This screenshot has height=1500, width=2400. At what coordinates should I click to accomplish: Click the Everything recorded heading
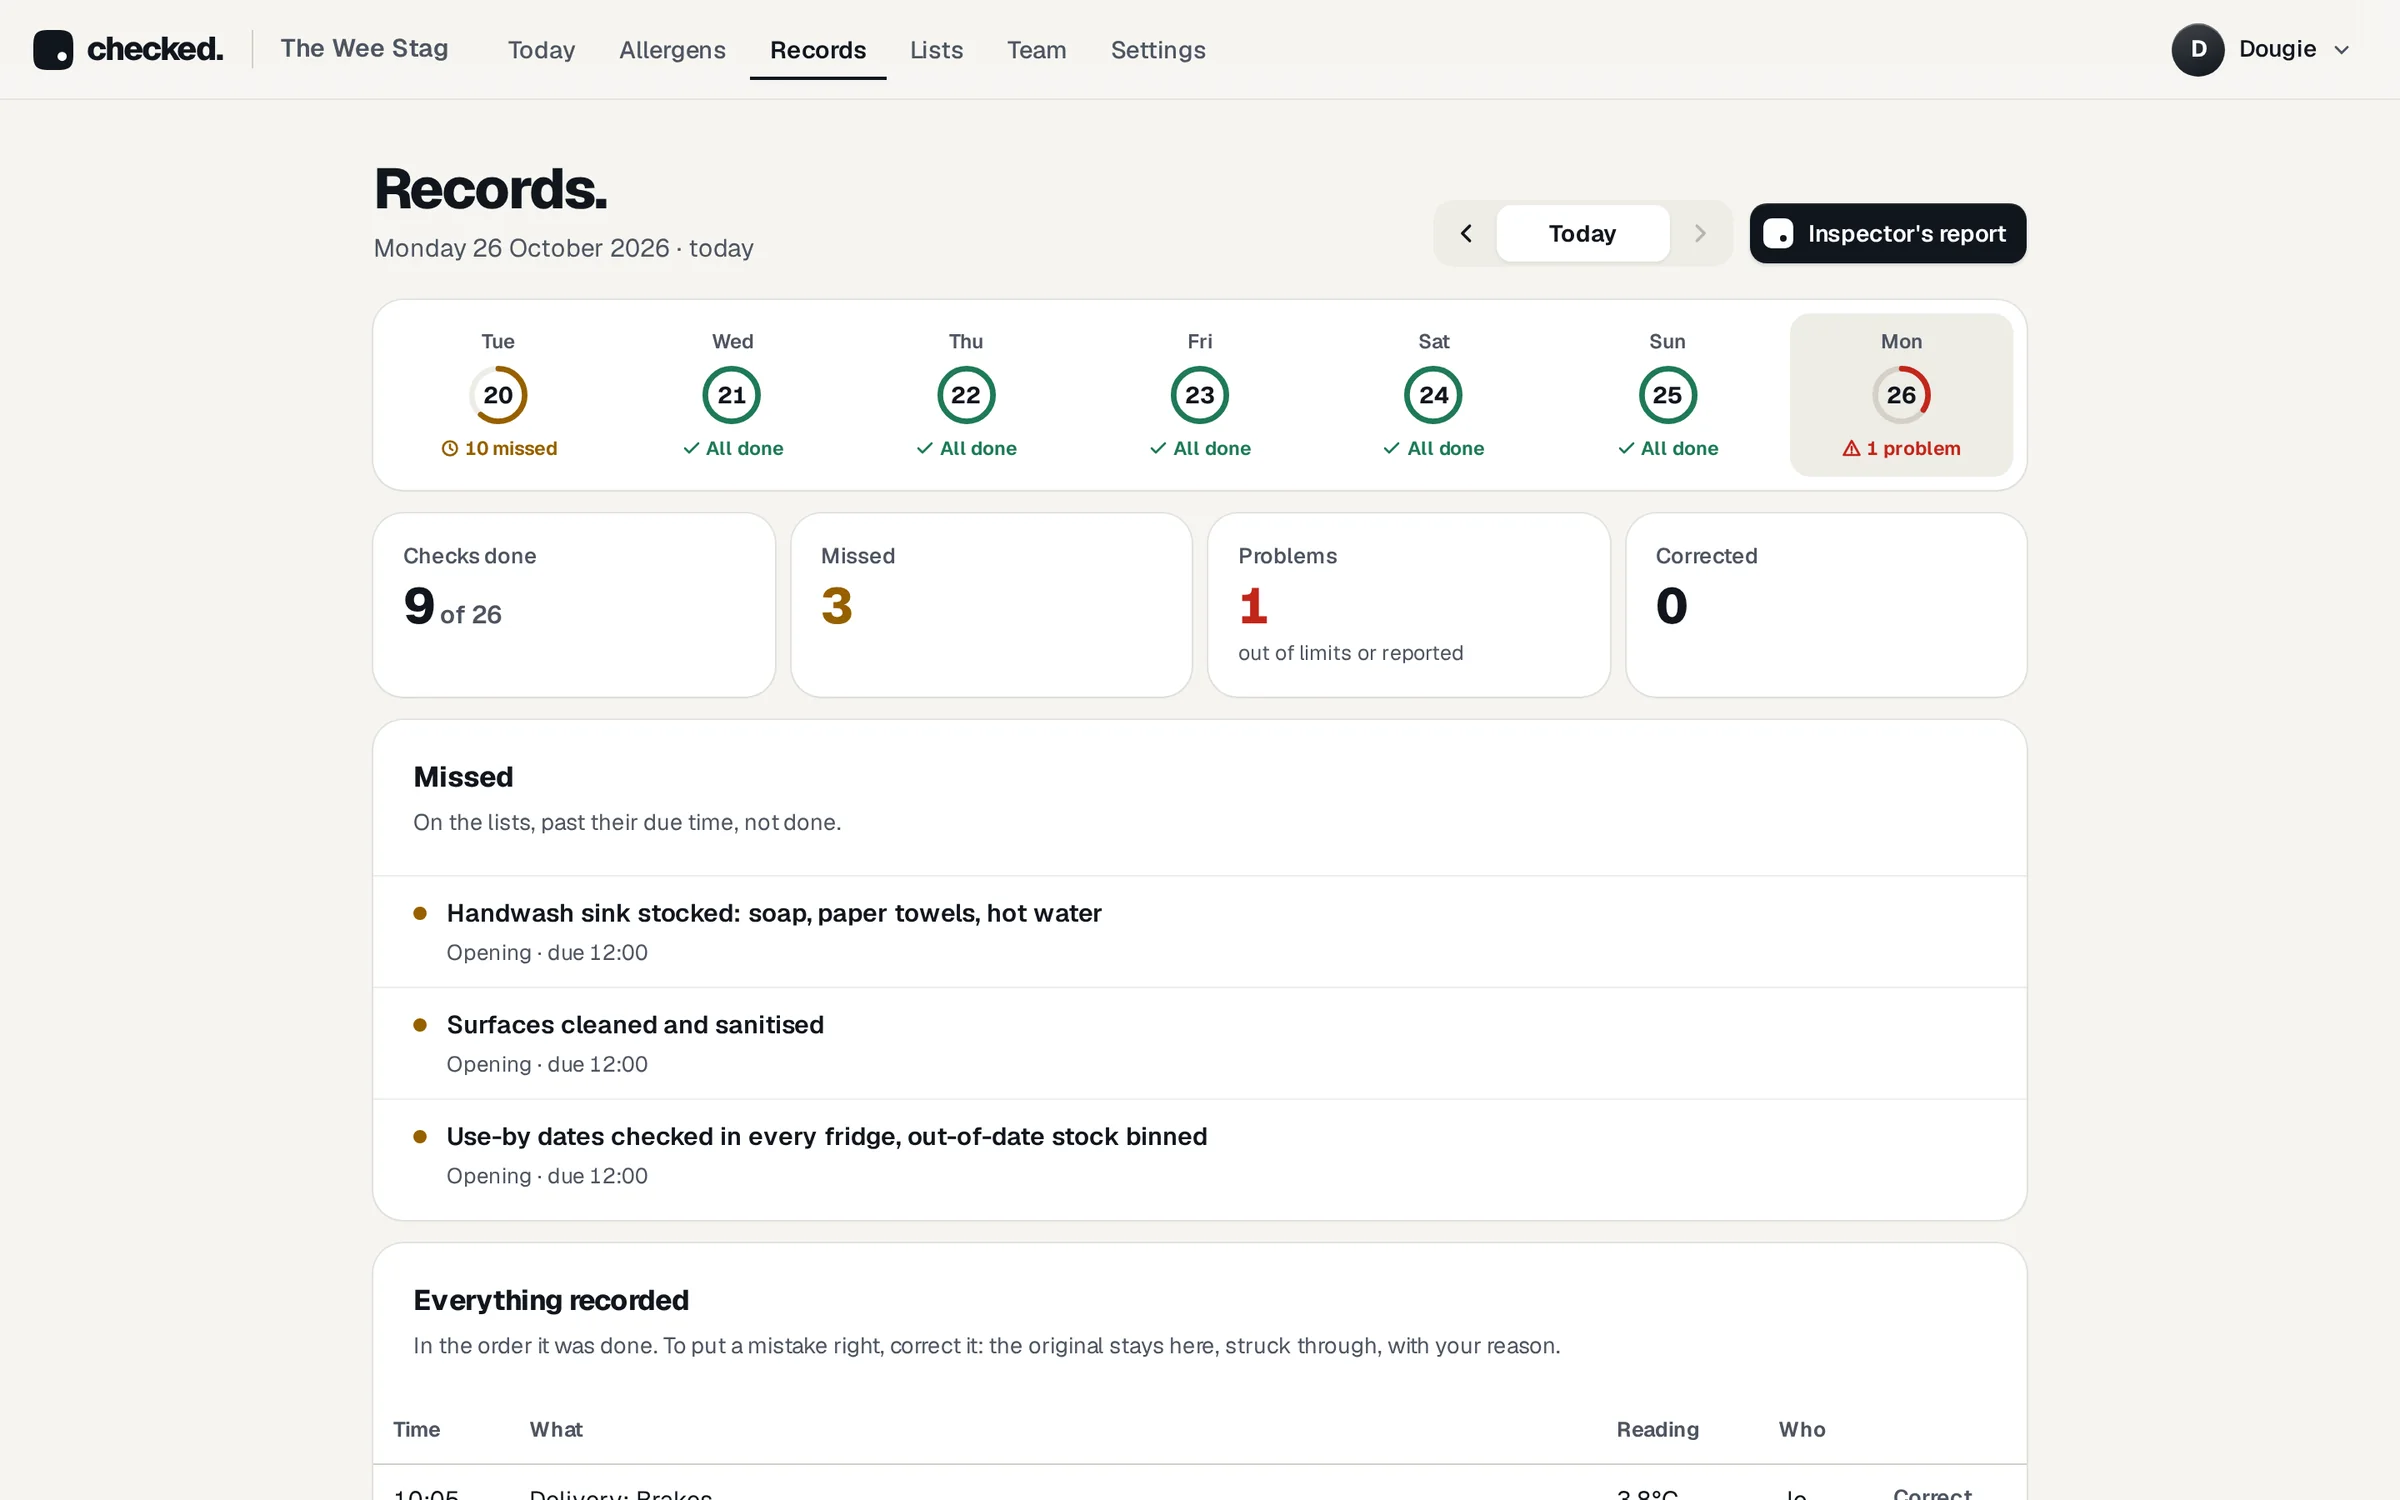tap(550, 1300)
